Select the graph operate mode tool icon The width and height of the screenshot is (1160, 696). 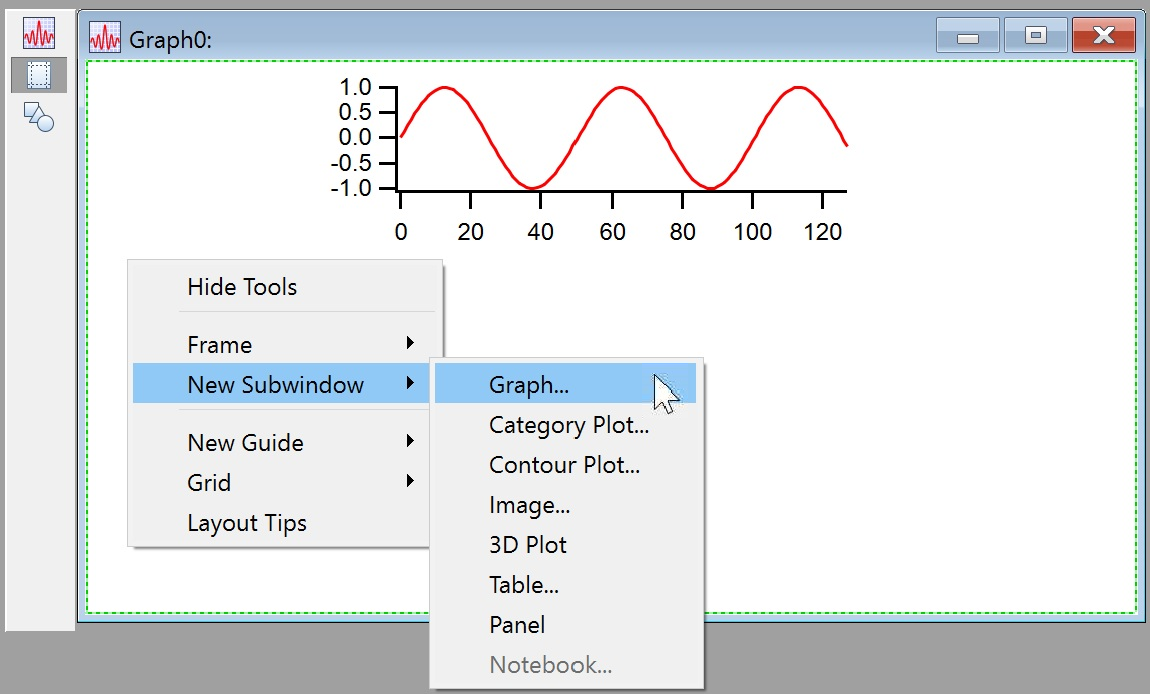click(39, 35)
